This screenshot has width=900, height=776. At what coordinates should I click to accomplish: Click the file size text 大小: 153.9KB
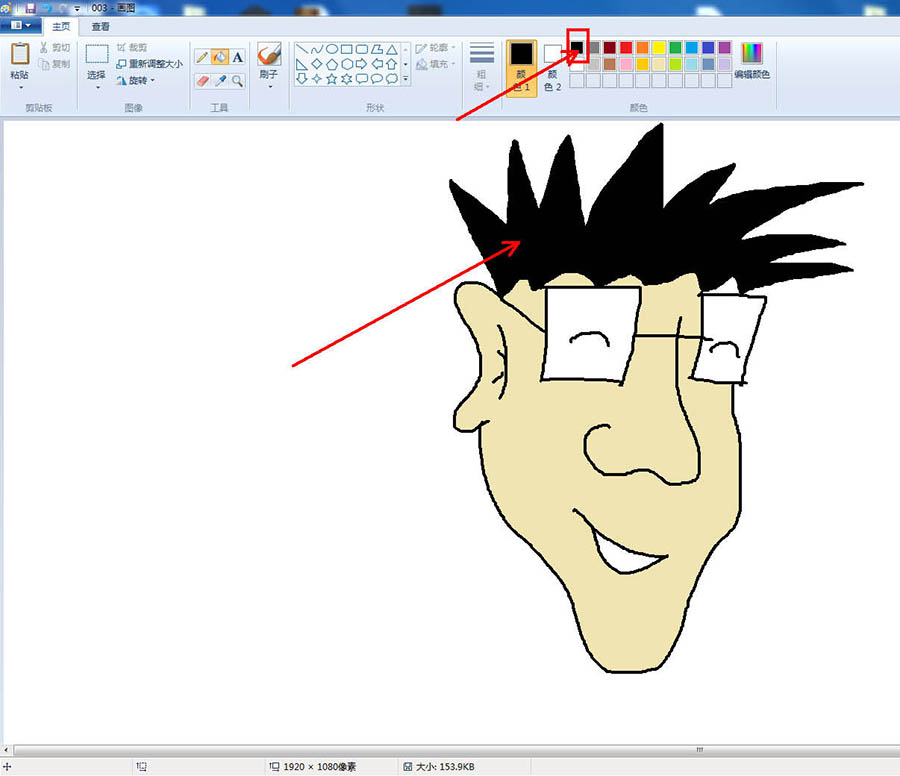coord(445,767)
